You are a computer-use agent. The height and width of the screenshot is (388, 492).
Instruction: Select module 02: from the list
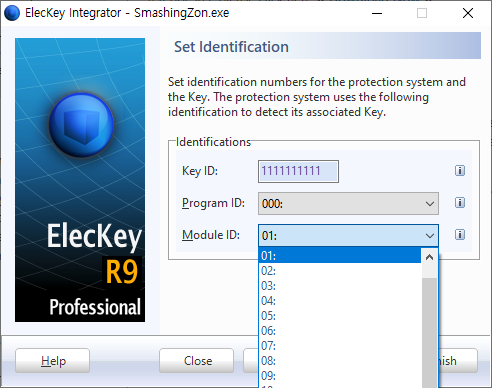pos(340,271)
